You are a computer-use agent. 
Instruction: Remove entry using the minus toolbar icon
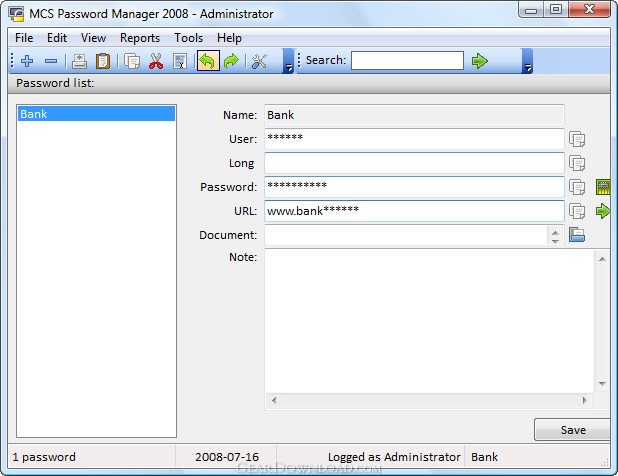(51, 61)
